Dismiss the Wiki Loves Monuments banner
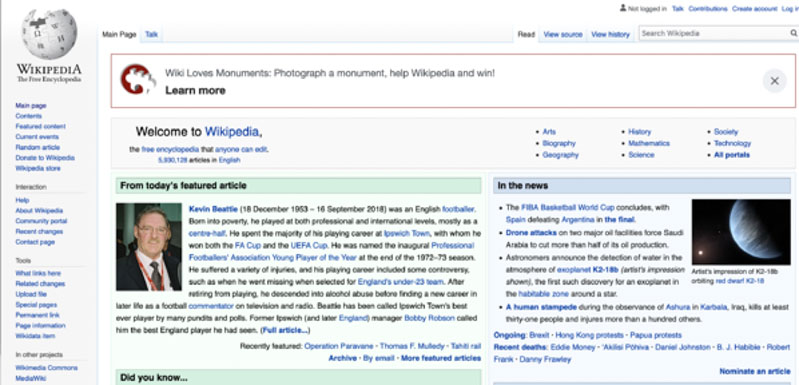This screenshot has width=799, height=385. (775, 81)
